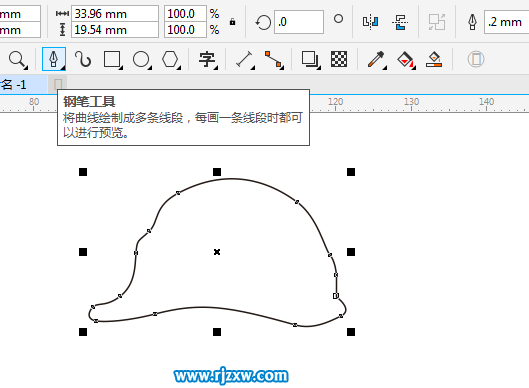Select the Drop Shadow tool

(310, 59)
